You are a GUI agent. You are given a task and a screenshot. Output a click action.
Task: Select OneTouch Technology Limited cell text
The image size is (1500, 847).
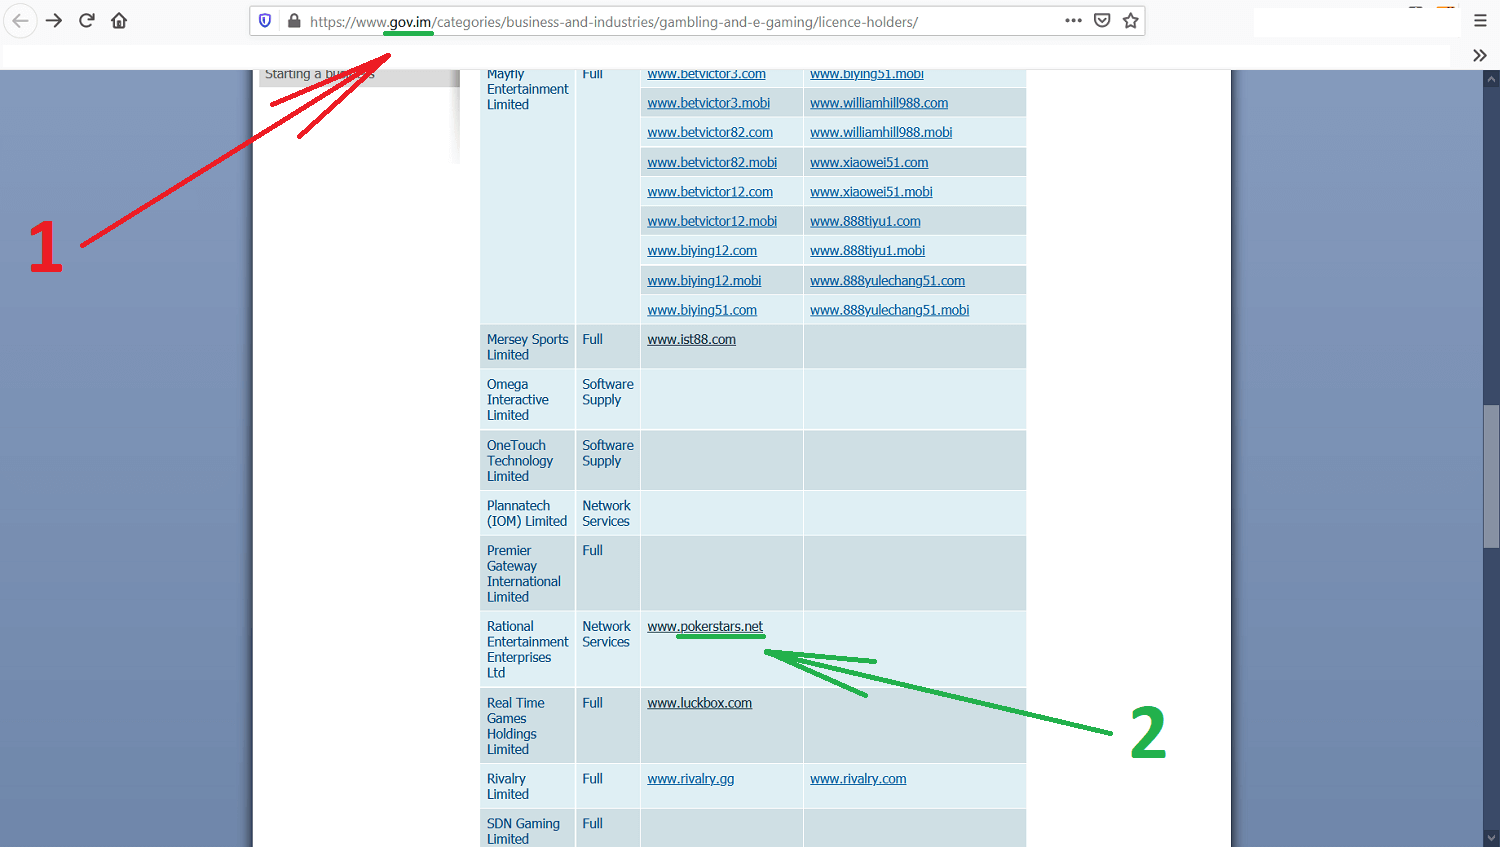[x=520, y=461]
